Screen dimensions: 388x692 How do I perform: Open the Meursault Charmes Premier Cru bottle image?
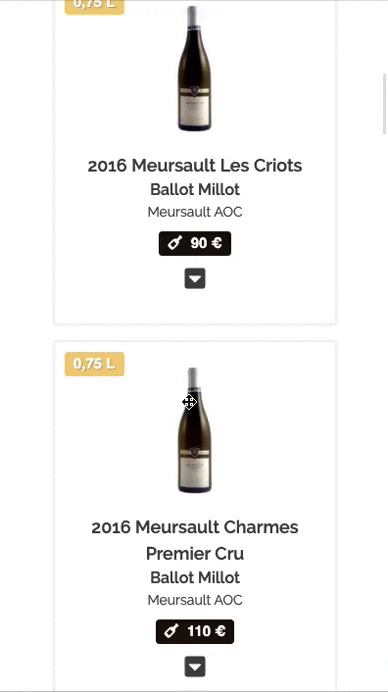(194, 430)
